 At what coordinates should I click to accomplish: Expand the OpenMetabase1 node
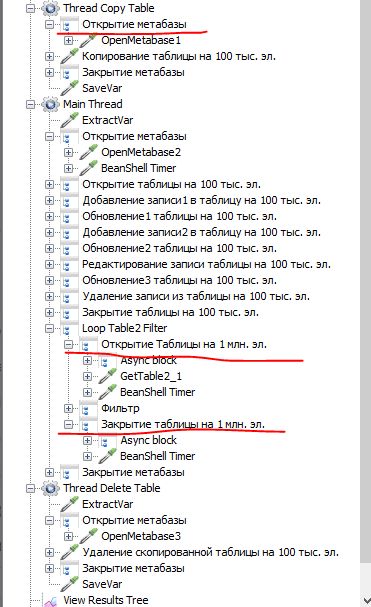pos(68,40)
